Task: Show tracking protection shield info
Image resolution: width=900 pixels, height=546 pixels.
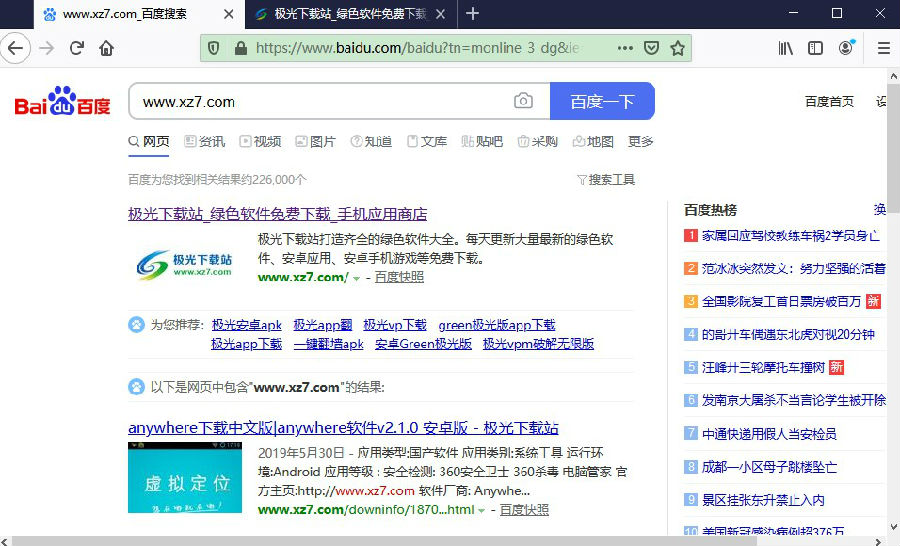Action: (214, 48)
